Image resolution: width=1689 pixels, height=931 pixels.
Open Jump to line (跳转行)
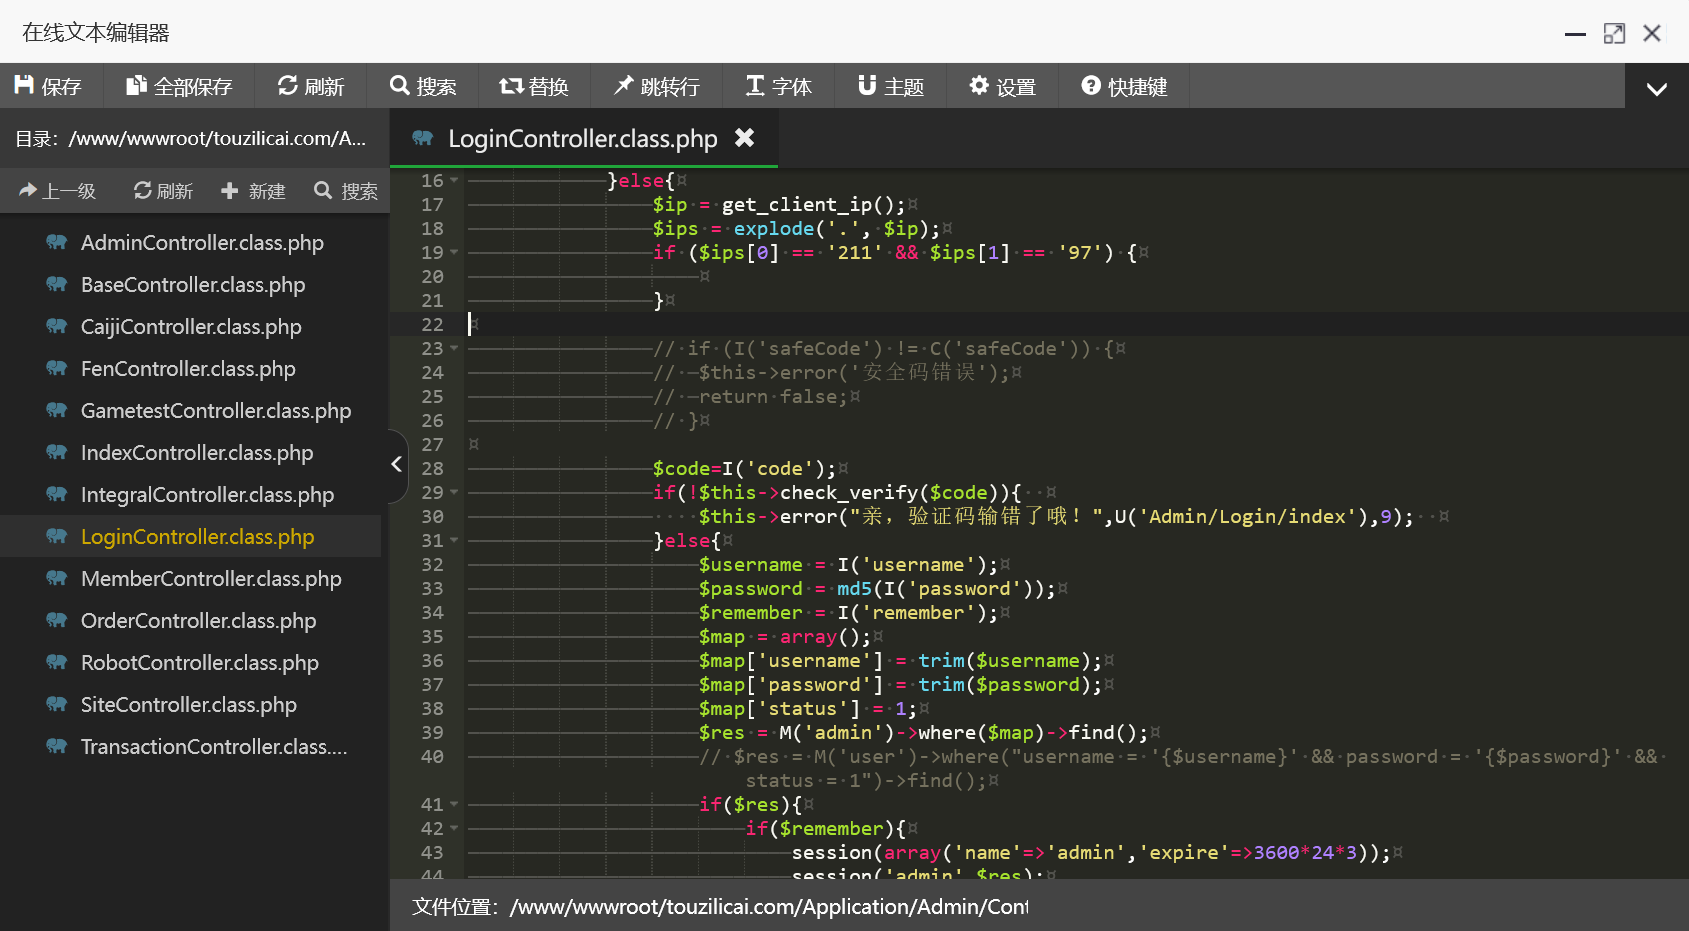[x=656, y=86]
